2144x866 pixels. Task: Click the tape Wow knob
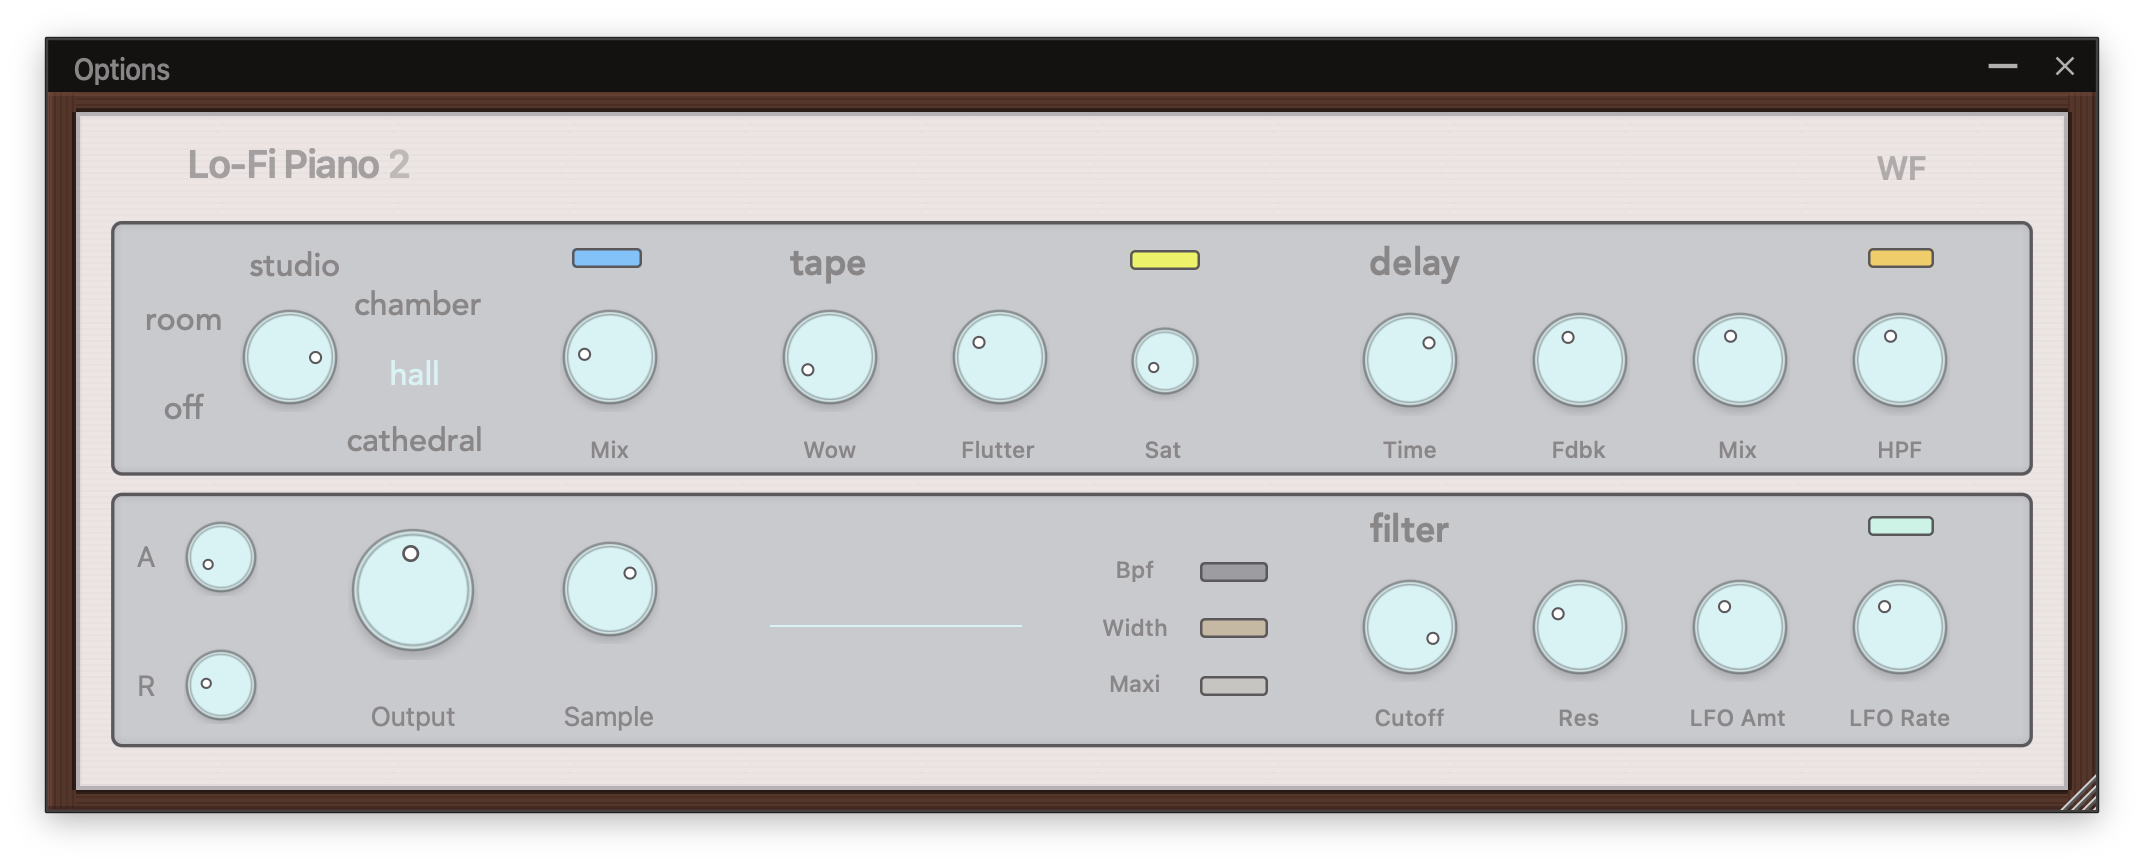[x=830, y=357]
